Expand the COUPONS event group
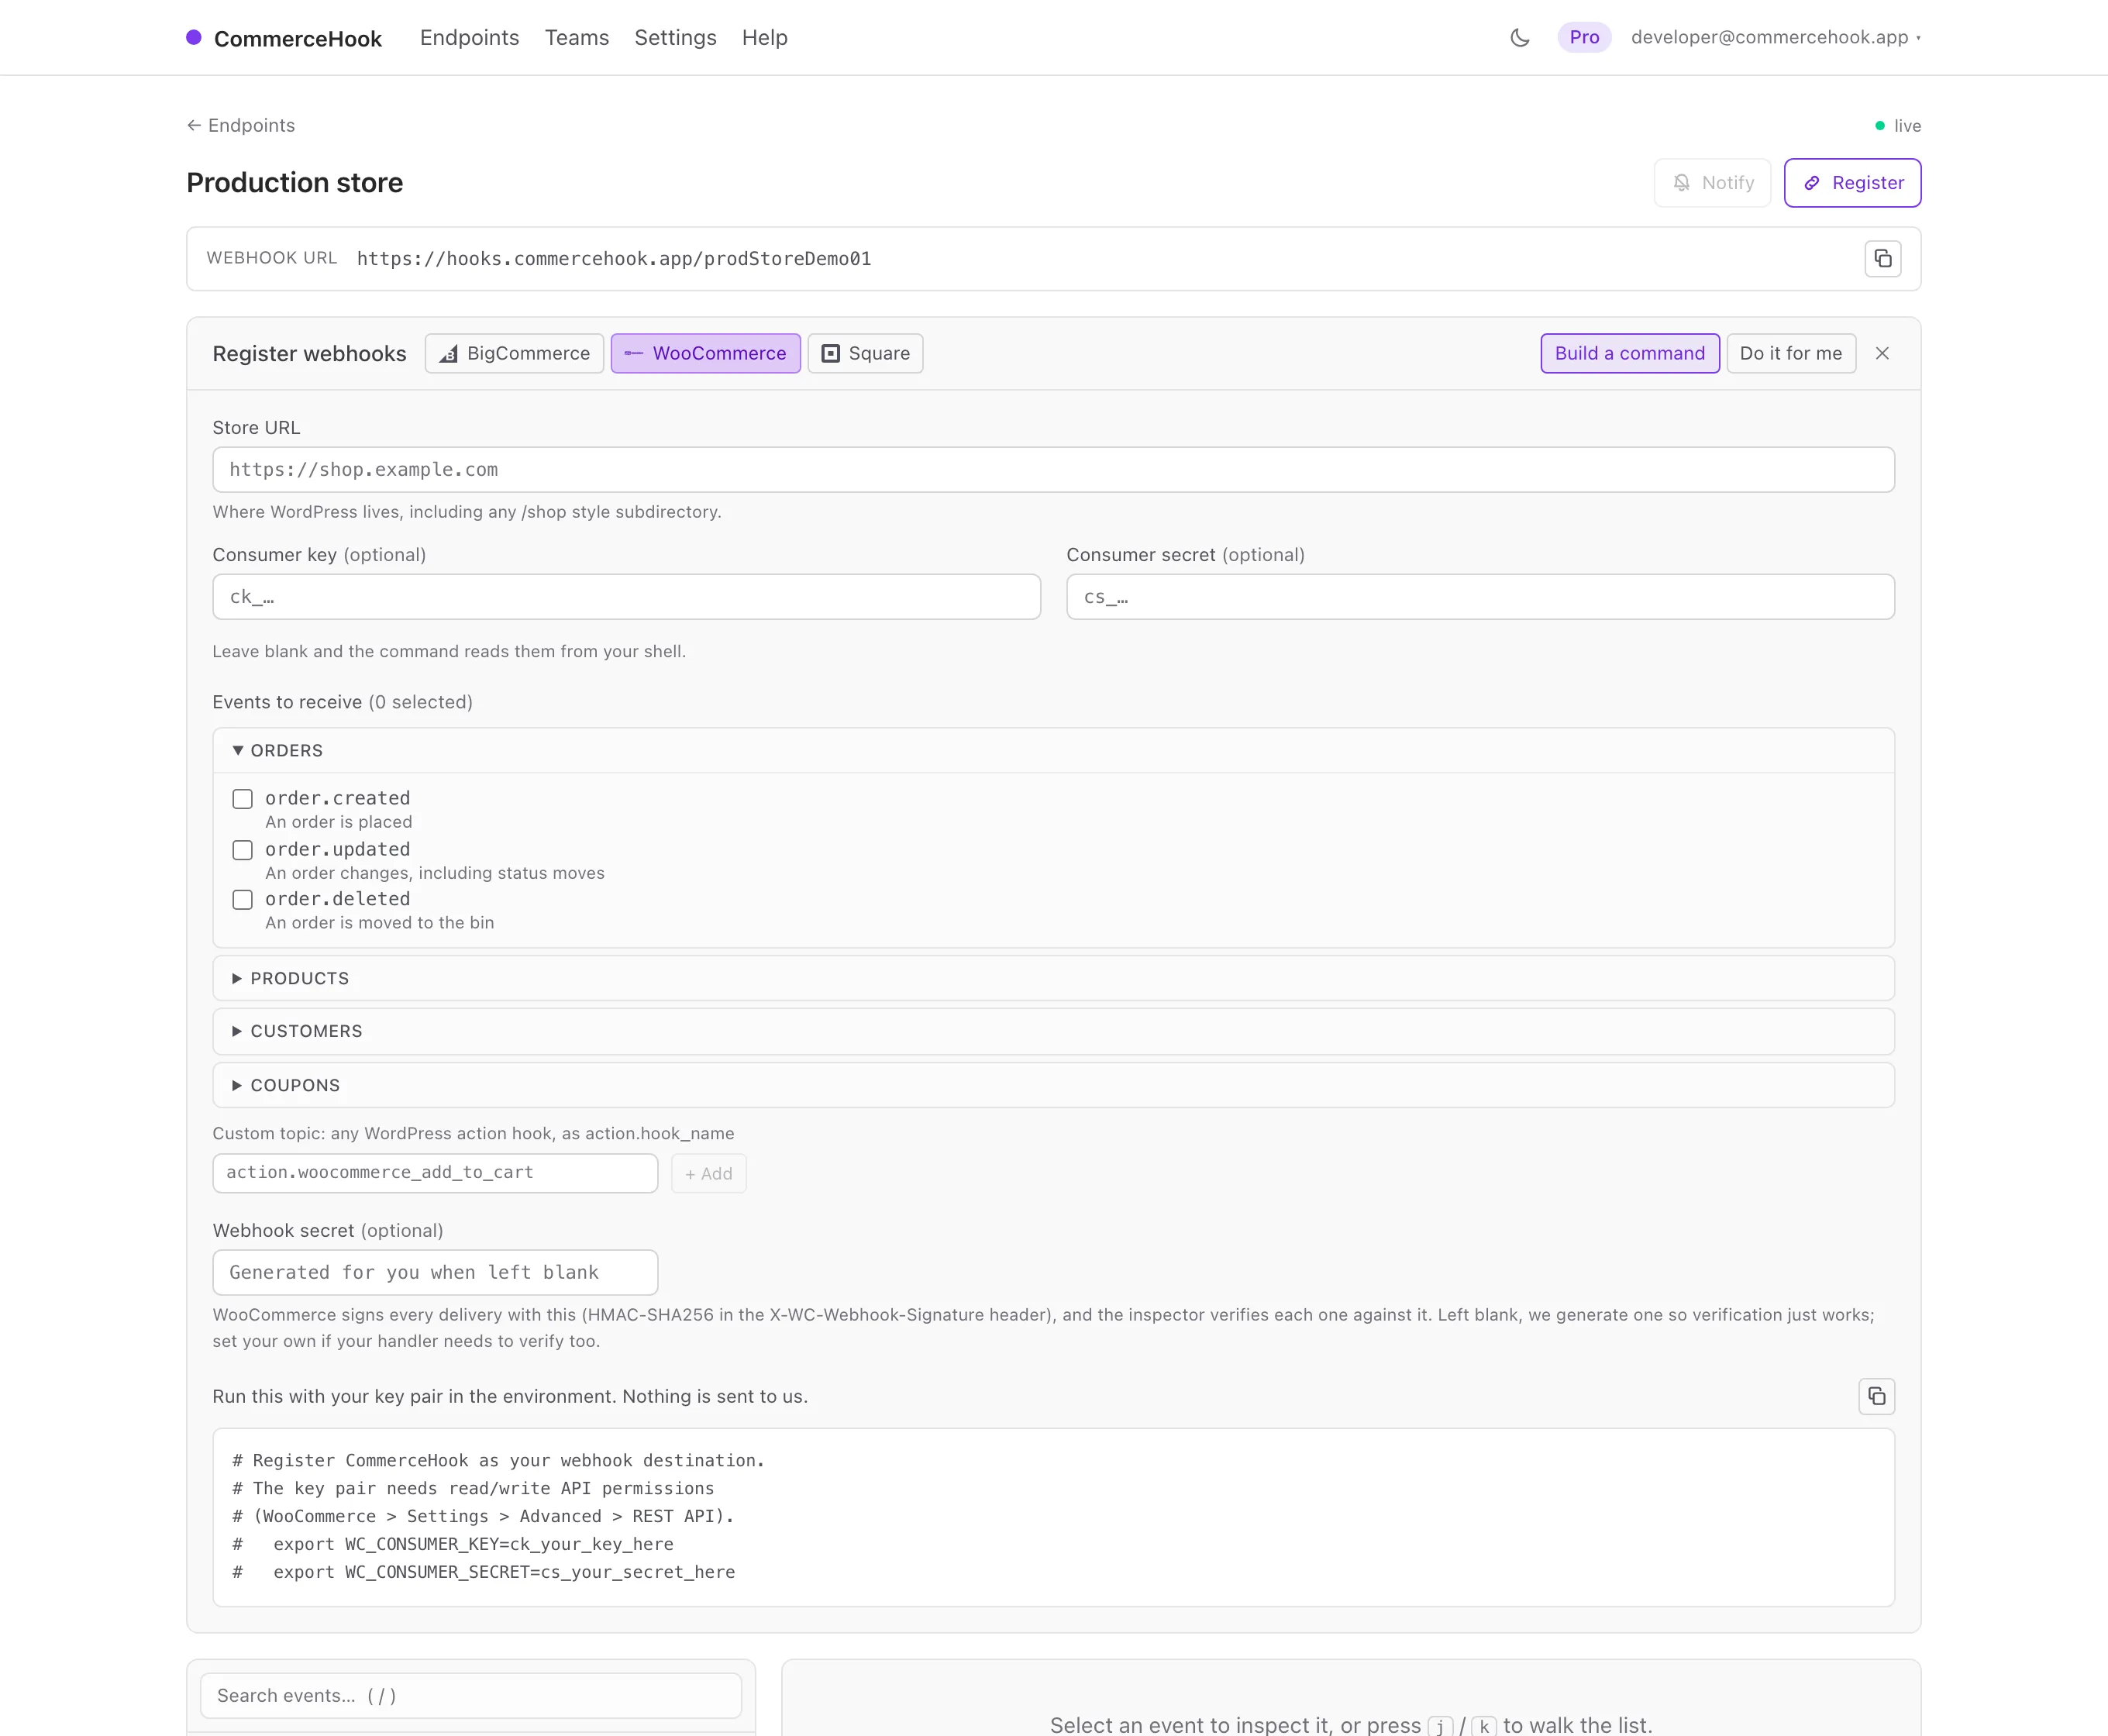The width and height of the screenshot is (2108, 1736). [1053, 1085]
